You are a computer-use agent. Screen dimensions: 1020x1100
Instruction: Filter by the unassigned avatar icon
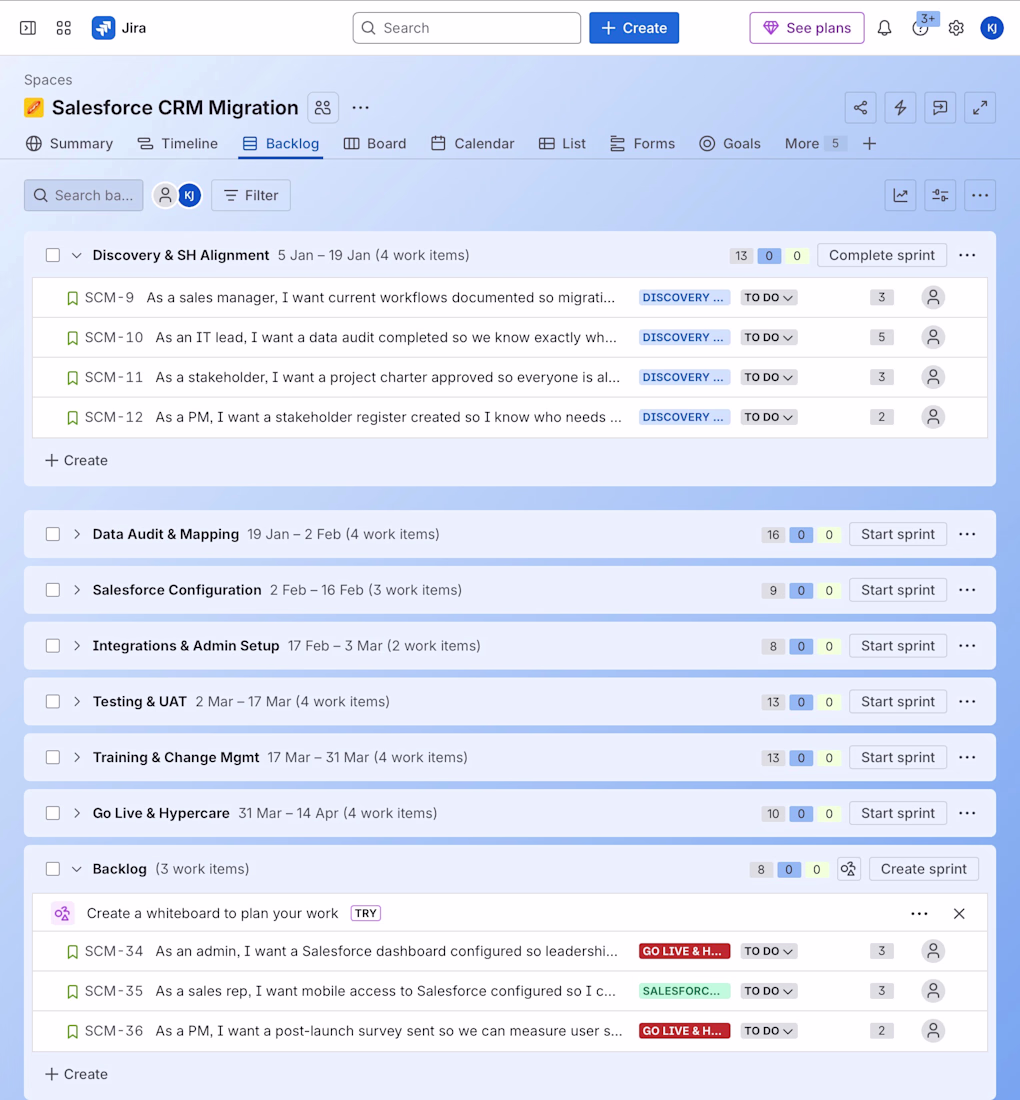click(x=165, y=195)
